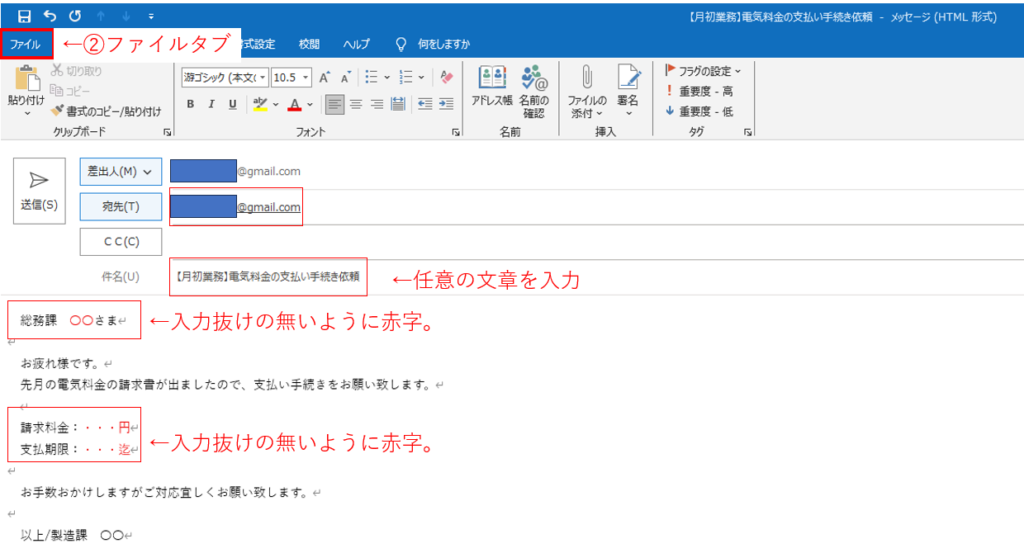Clear all formatting with eraser icon
This screenshot has height=553, width=1024.
pyautogui.click(x=447, y=78)
